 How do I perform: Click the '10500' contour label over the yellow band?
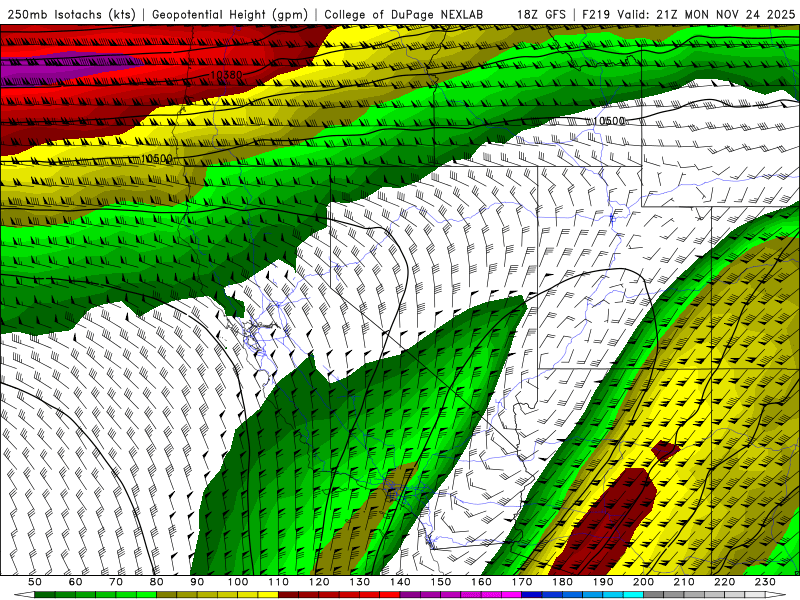(157, 159)
